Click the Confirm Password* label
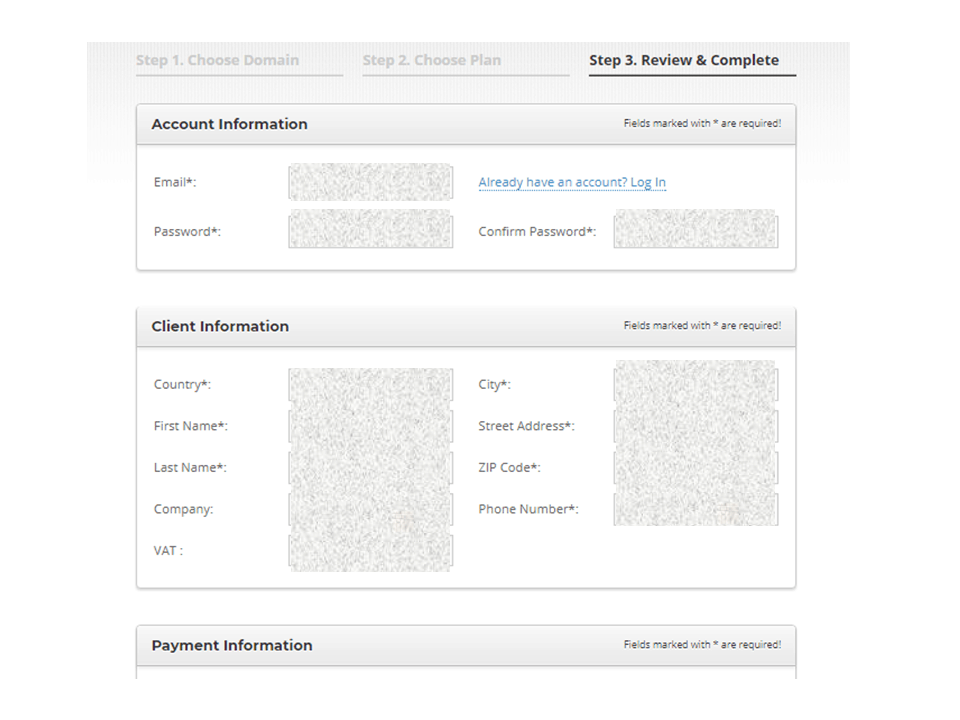This screenshot has height=720, width=960. tap(537, 231)
